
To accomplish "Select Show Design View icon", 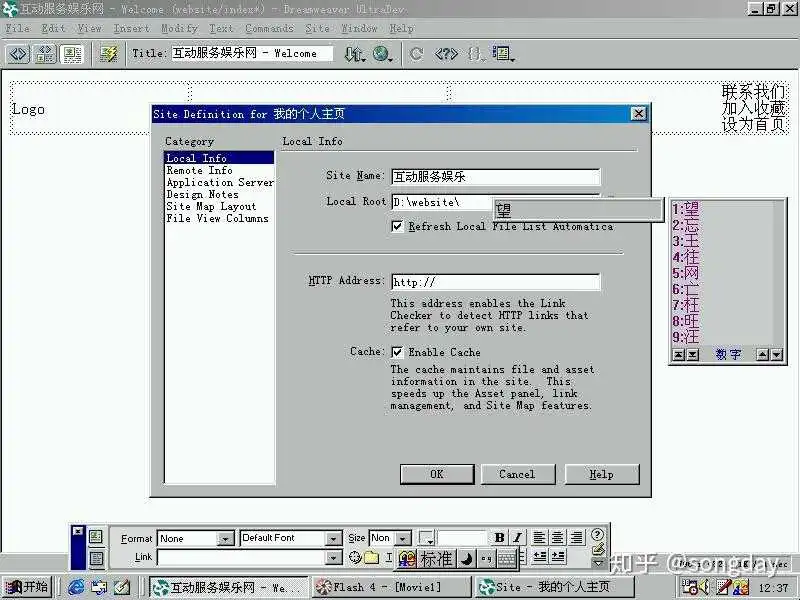I will point(72,54).
